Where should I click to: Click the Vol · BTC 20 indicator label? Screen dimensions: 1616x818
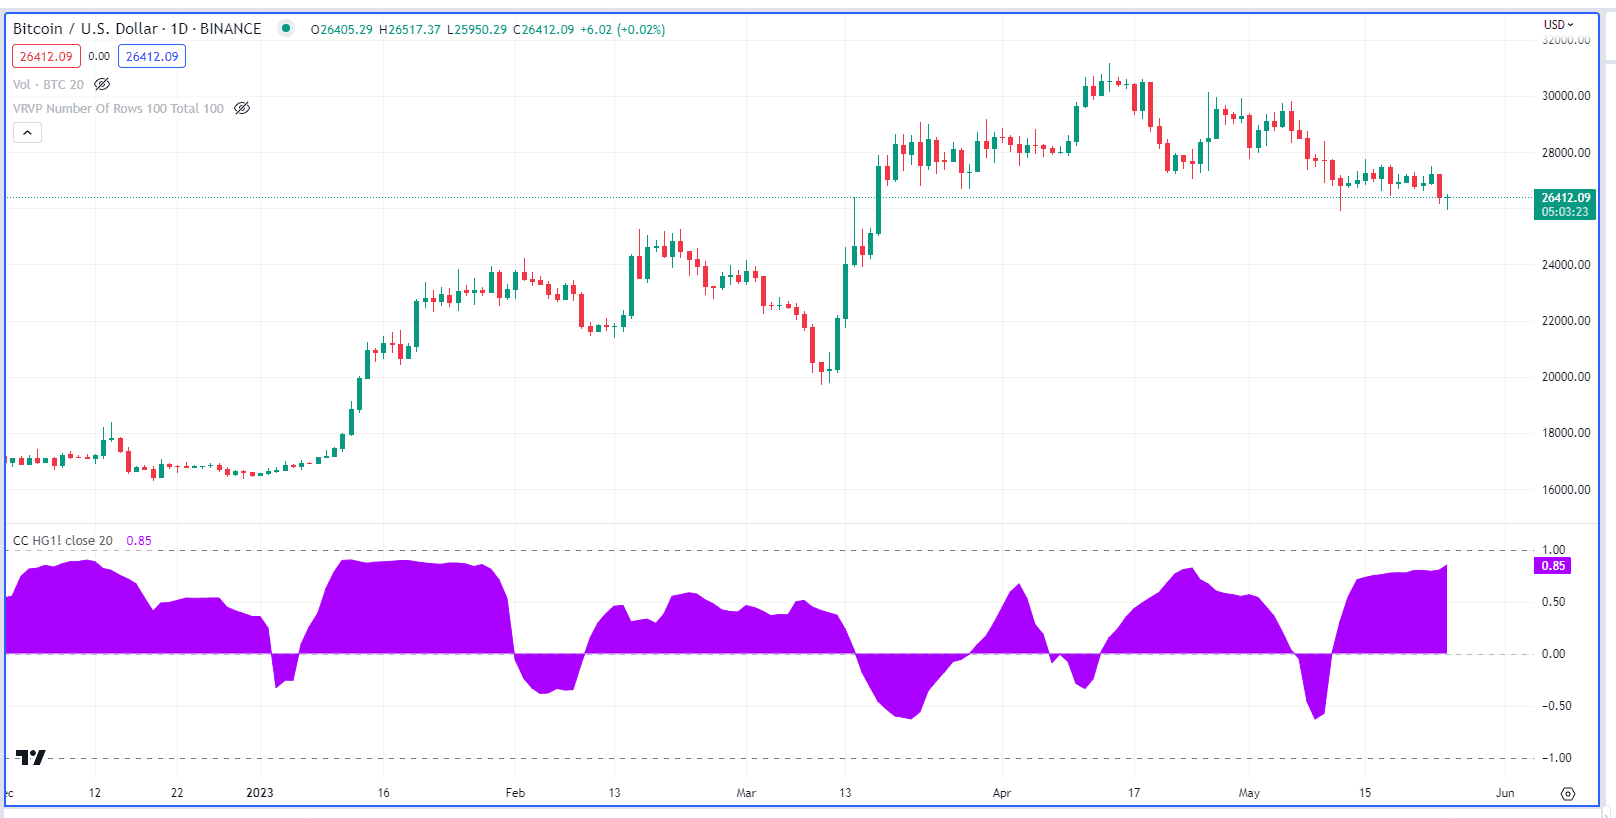tap(49, 85)
